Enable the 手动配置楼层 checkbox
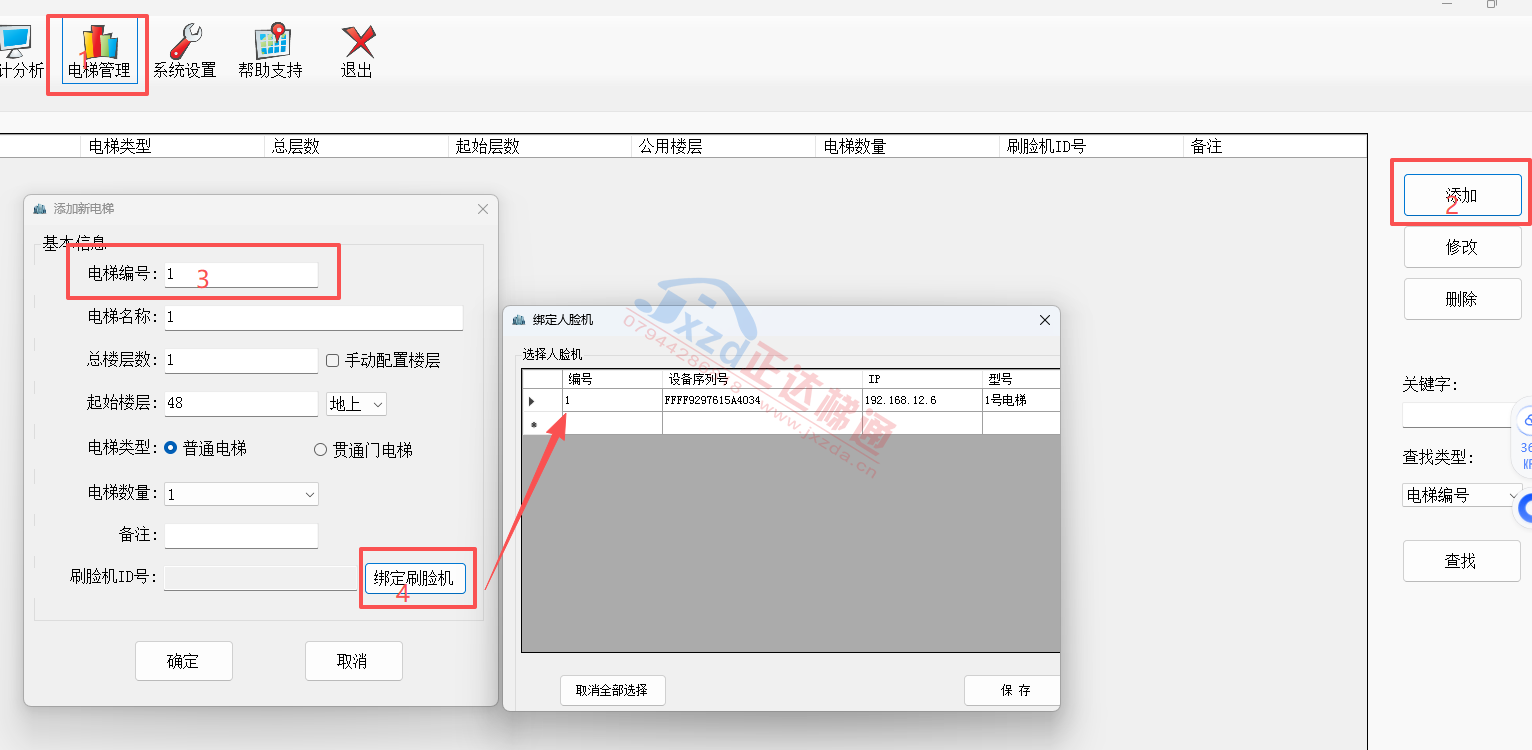The image size is (1532, 750). [x=334, y=360]
